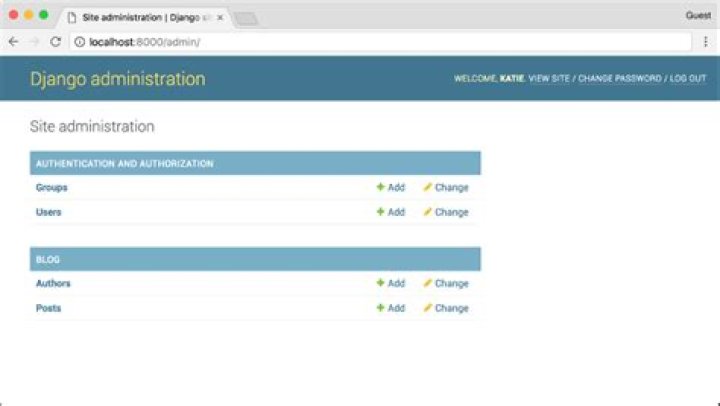Click the green plus icon for Users

click(380, 212)
